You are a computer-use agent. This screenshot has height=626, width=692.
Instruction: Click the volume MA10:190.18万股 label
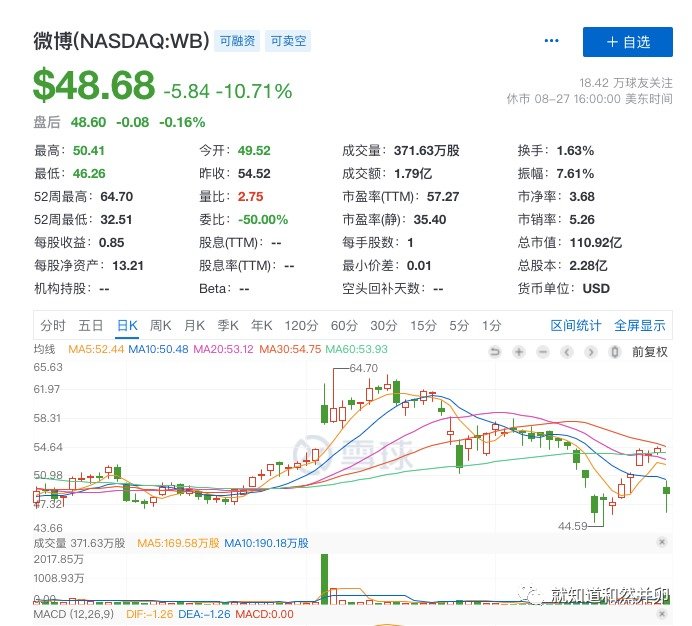(x=266, y=543)
